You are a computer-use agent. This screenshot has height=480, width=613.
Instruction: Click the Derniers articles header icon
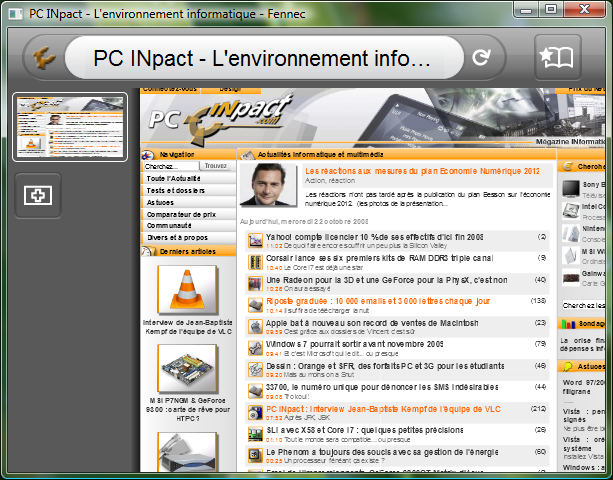tap(148, 251)
